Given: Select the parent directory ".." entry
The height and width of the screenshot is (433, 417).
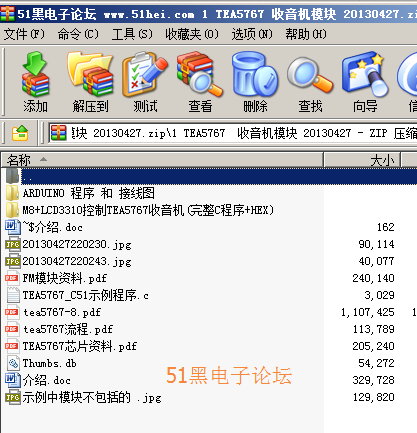Looking at the screenshot, I should pyautogui.click(x=209, y=176).
